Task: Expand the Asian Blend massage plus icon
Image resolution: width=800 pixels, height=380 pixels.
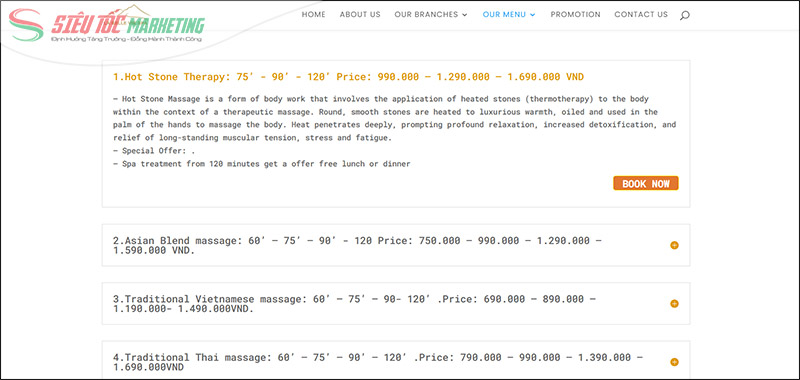Action: point(674,245)
